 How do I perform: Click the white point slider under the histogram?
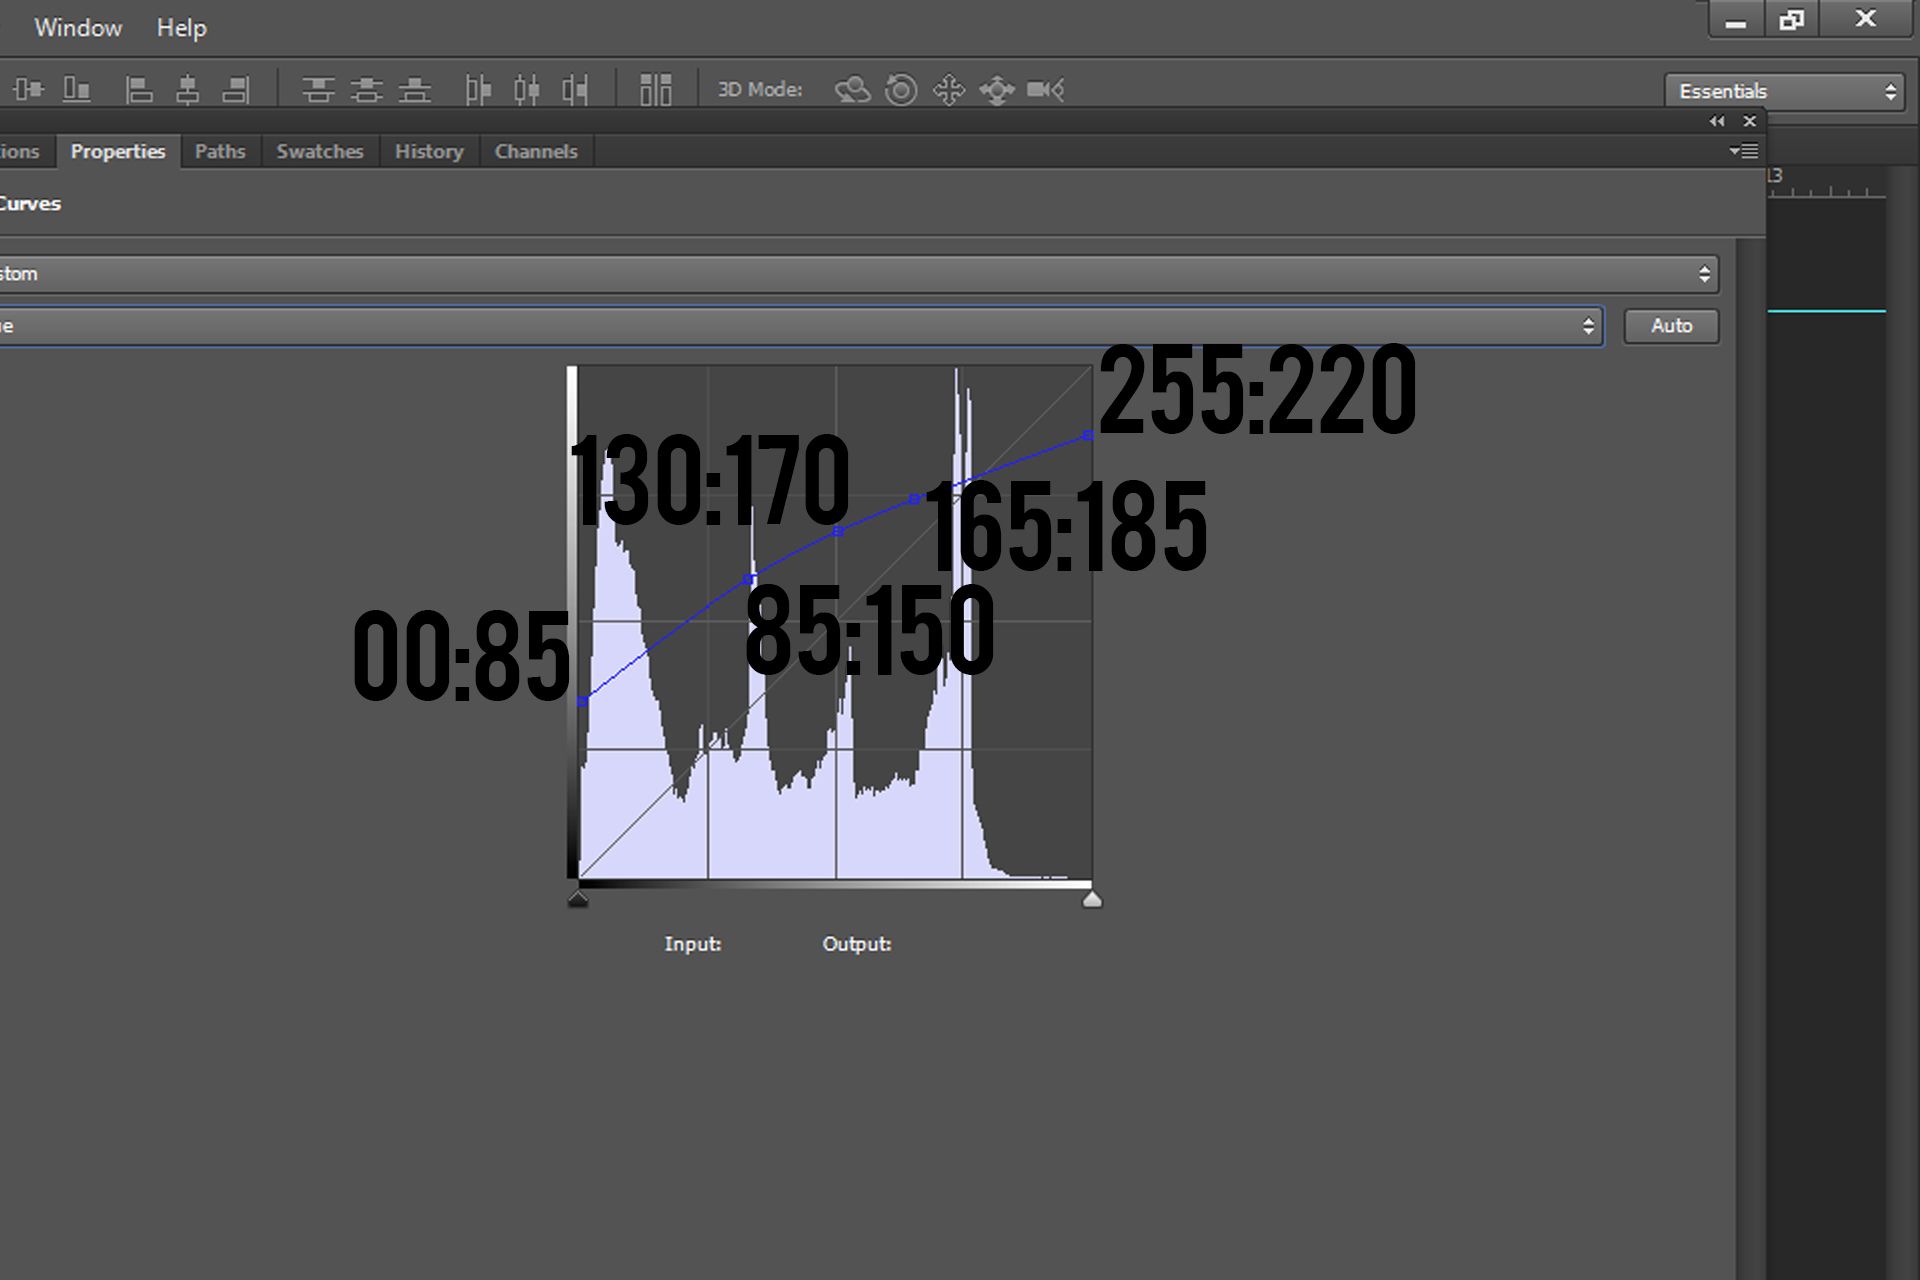tap(1092, 899)
